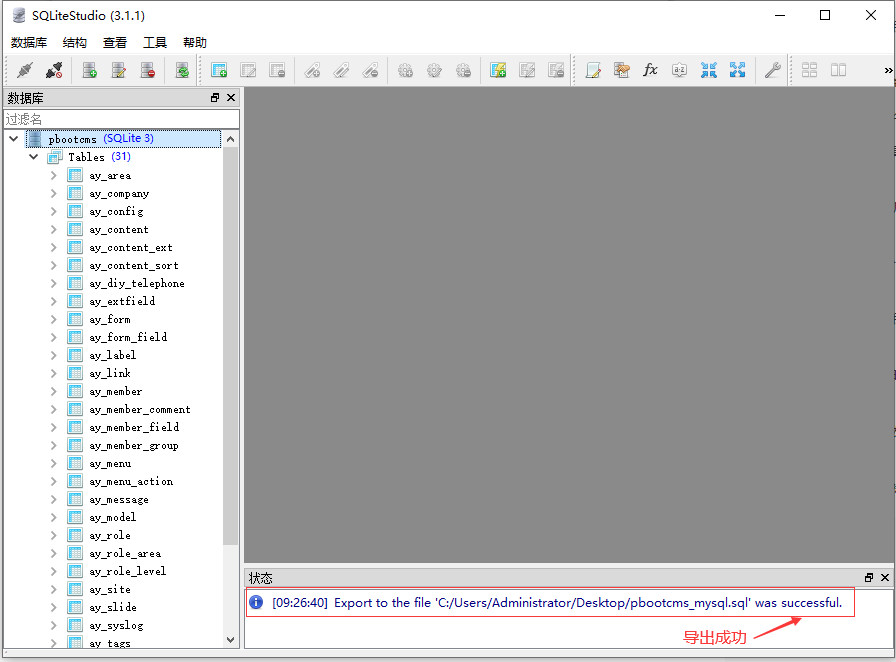Expand the ay_content table node
Viewport: 896px width, 662px height.
tap(54, 229)
